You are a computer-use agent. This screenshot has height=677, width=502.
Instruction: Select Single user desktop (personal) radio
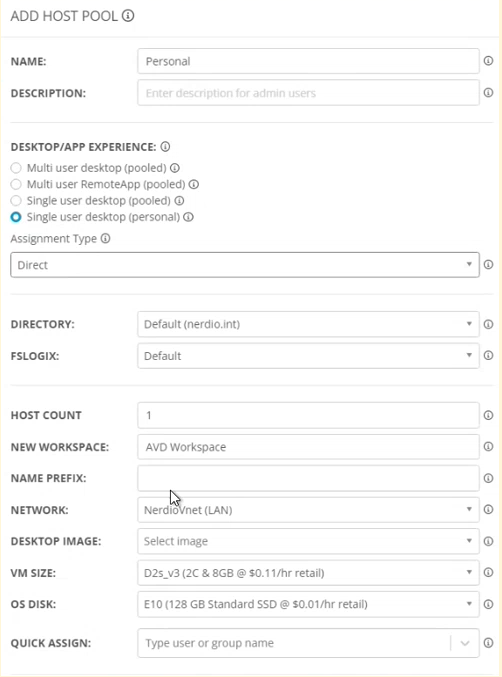[x=16, y=217]
